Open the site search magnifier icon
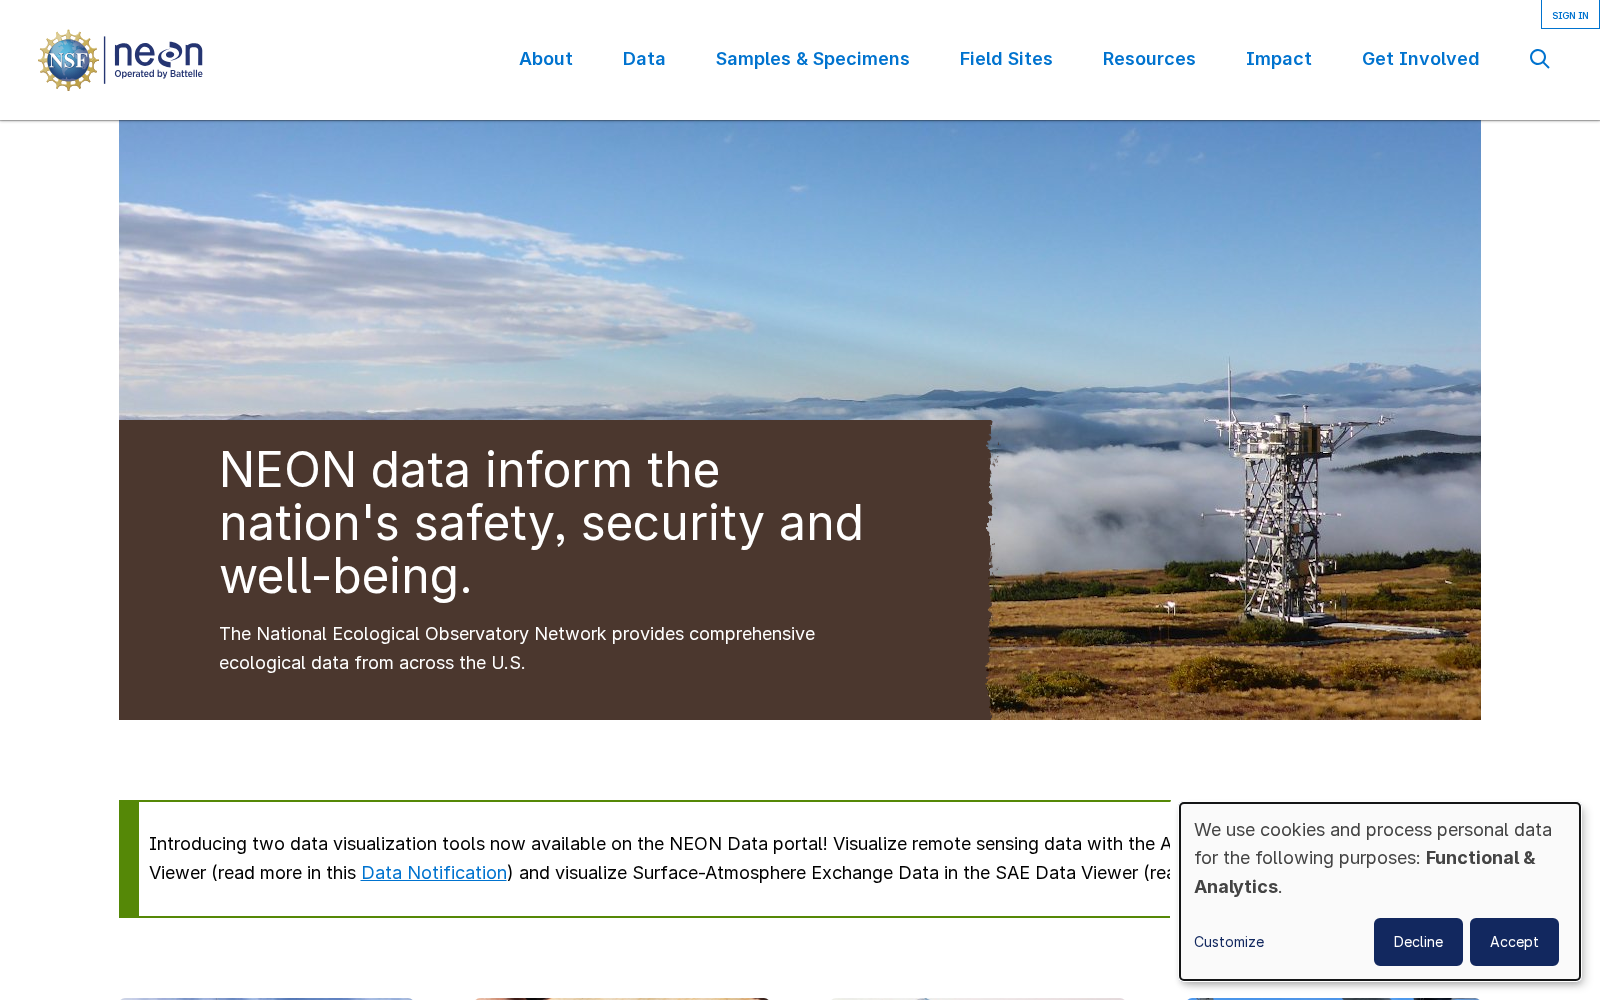Screen dimensions: 1600x1000 coord(1539,59)
